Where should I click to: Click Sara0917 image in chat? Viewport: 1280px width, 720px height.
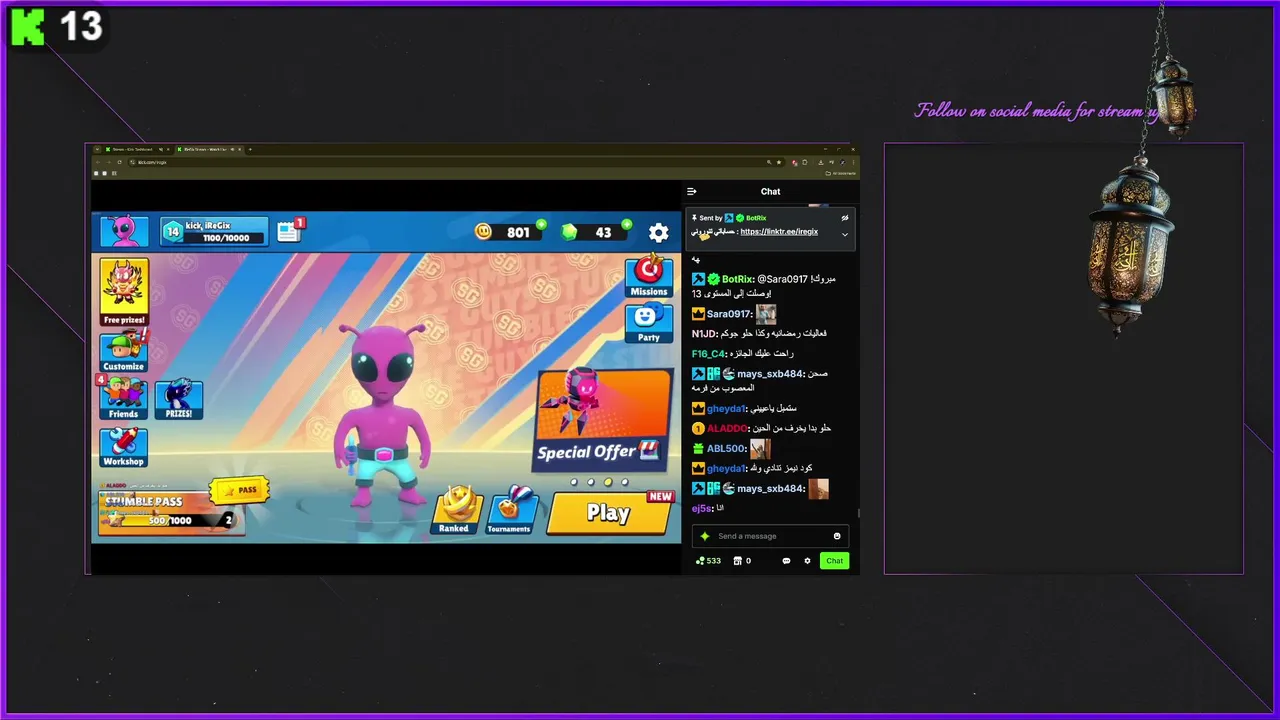[x=766, y=313]
